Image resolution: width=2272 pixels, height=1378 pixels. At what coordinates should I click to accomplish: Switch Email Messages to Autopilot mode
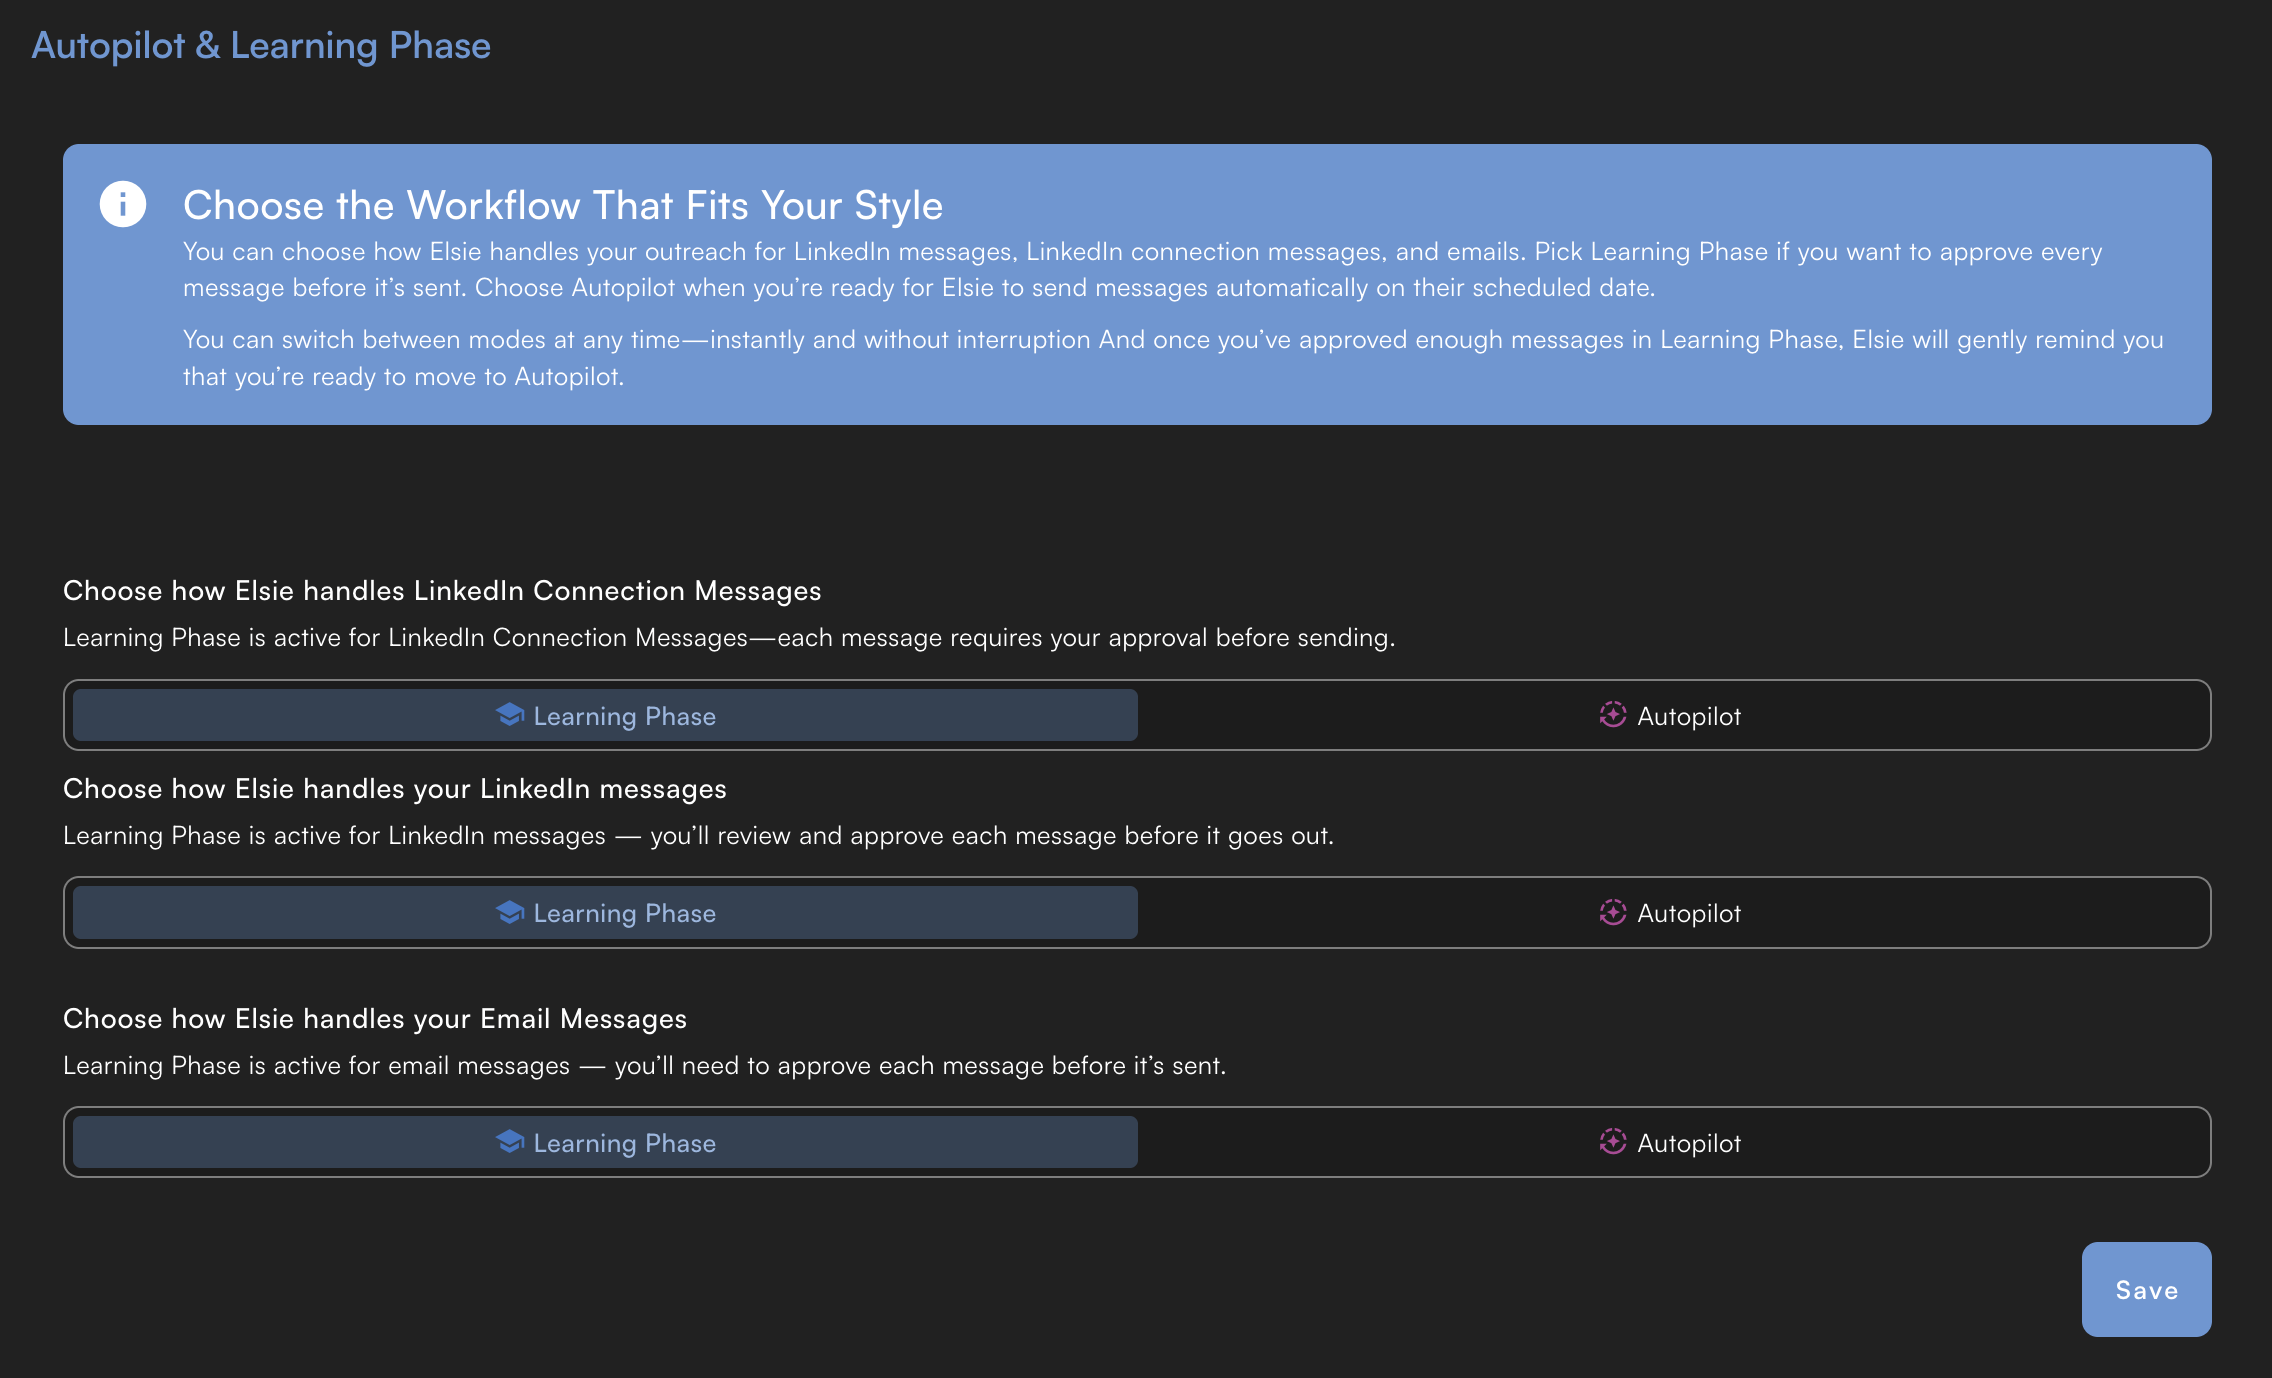point(1670,1143)
